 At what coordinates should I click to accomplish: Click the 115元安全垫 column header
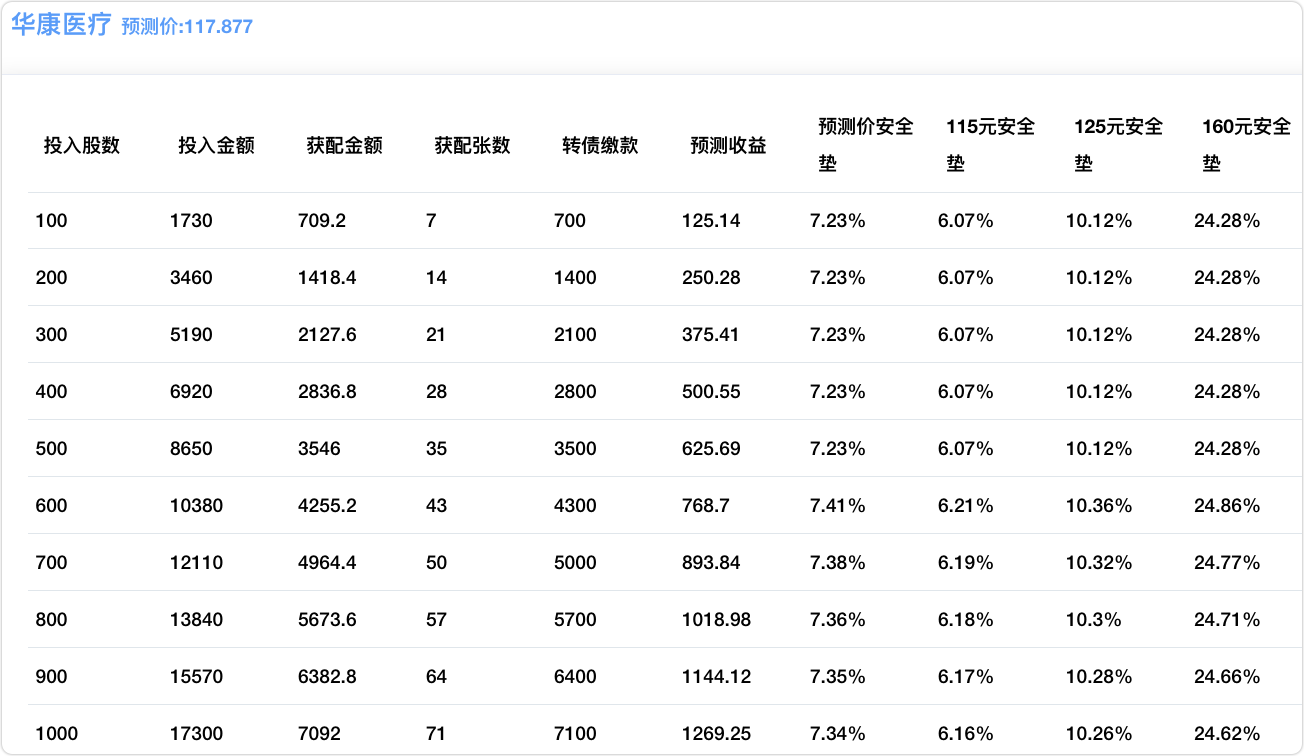[990, 145]
